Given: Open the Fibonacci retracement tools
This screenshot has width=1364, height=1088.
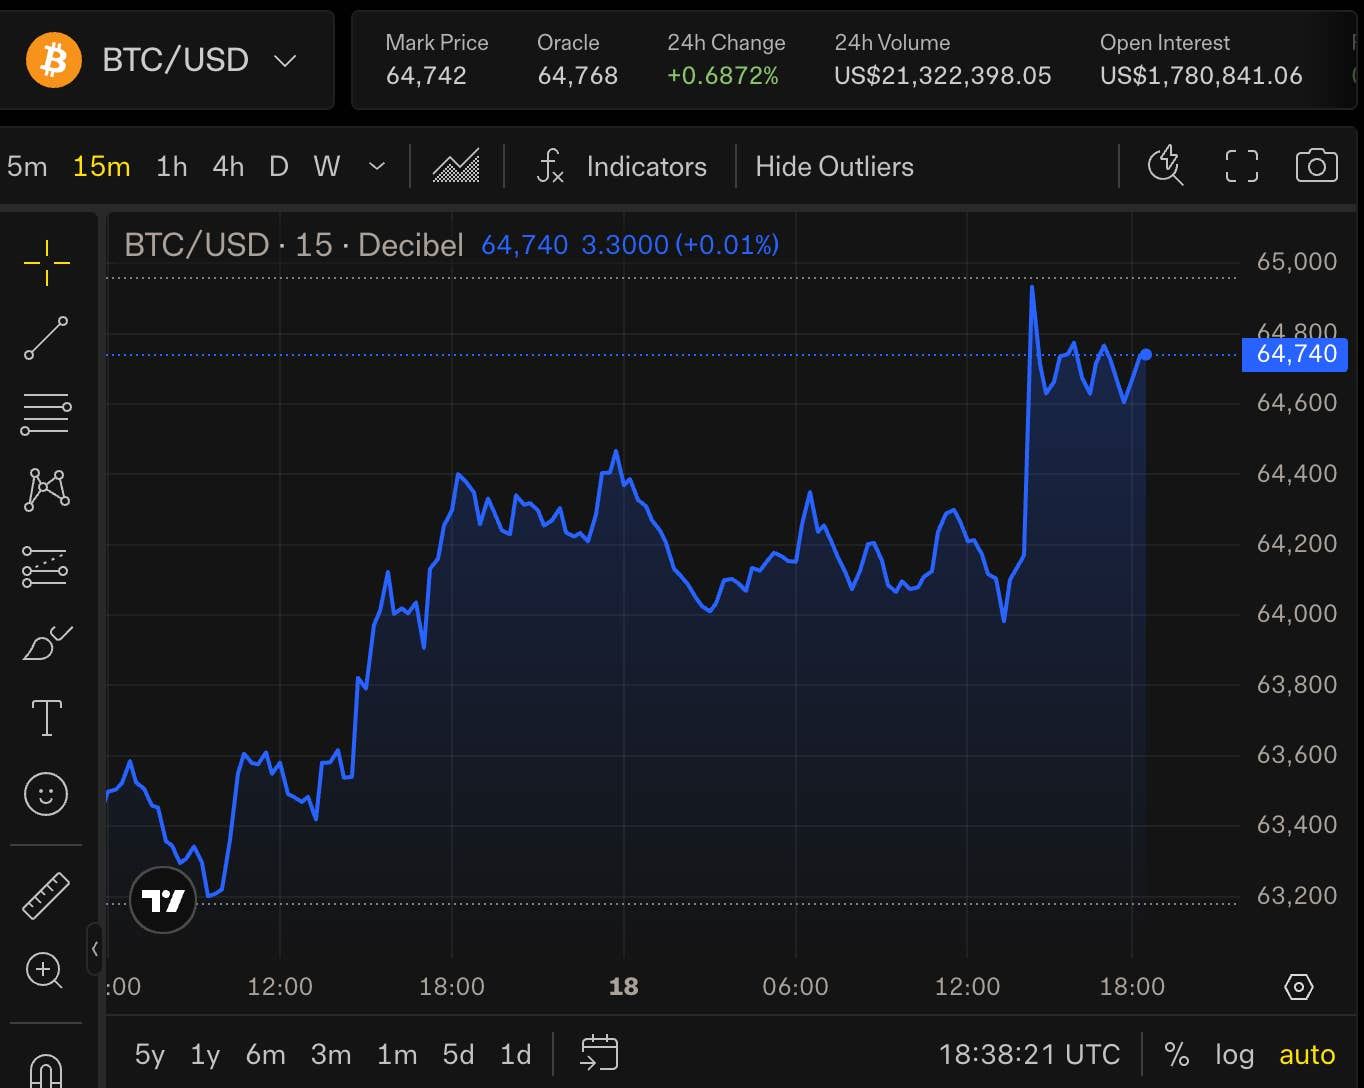Looking at the screenshot, I should [46, 414].
